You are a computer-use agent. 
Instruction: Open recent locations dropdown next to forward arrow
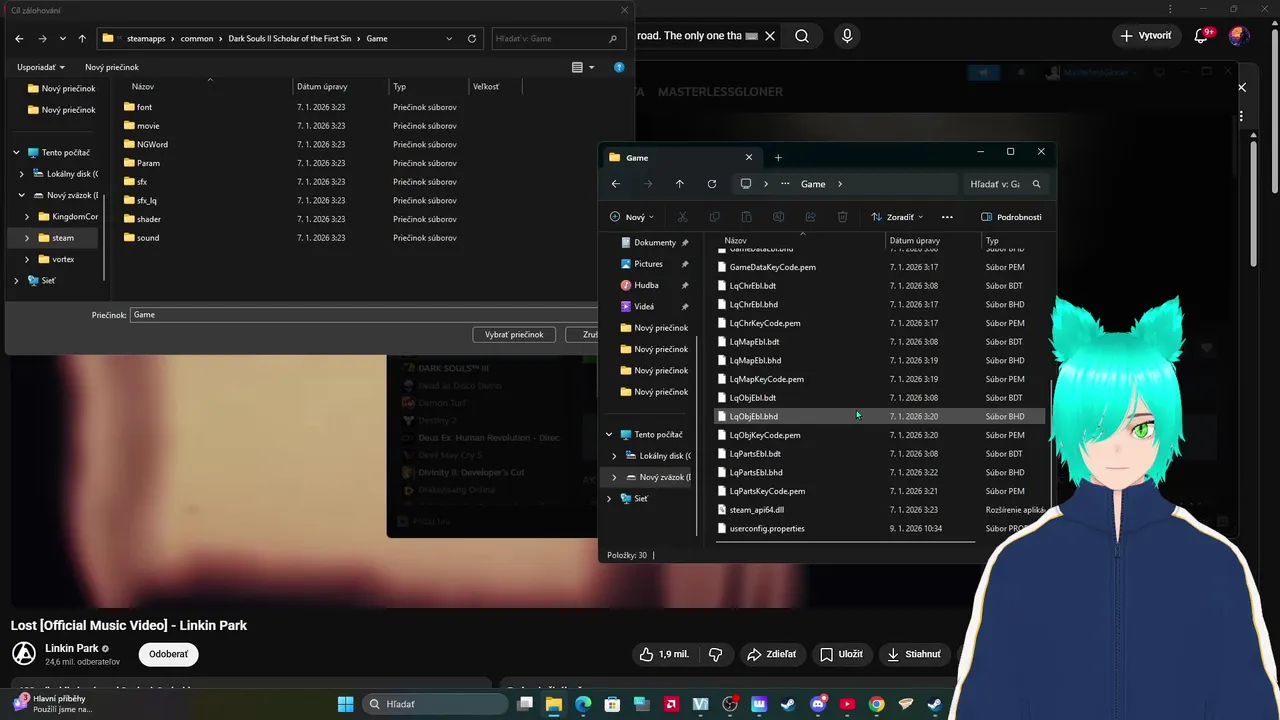click(x=63, y=39)
